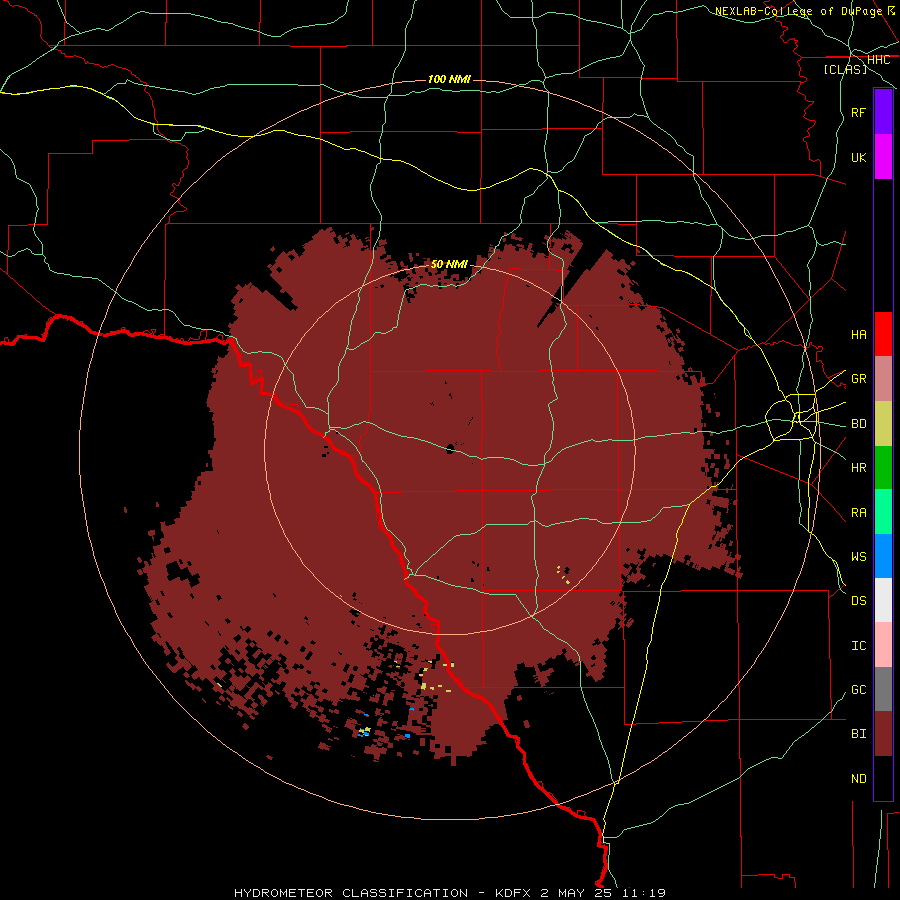The image size is (900, 900).
Task: Click the 'RA' legend label
Action: point(858,513)
